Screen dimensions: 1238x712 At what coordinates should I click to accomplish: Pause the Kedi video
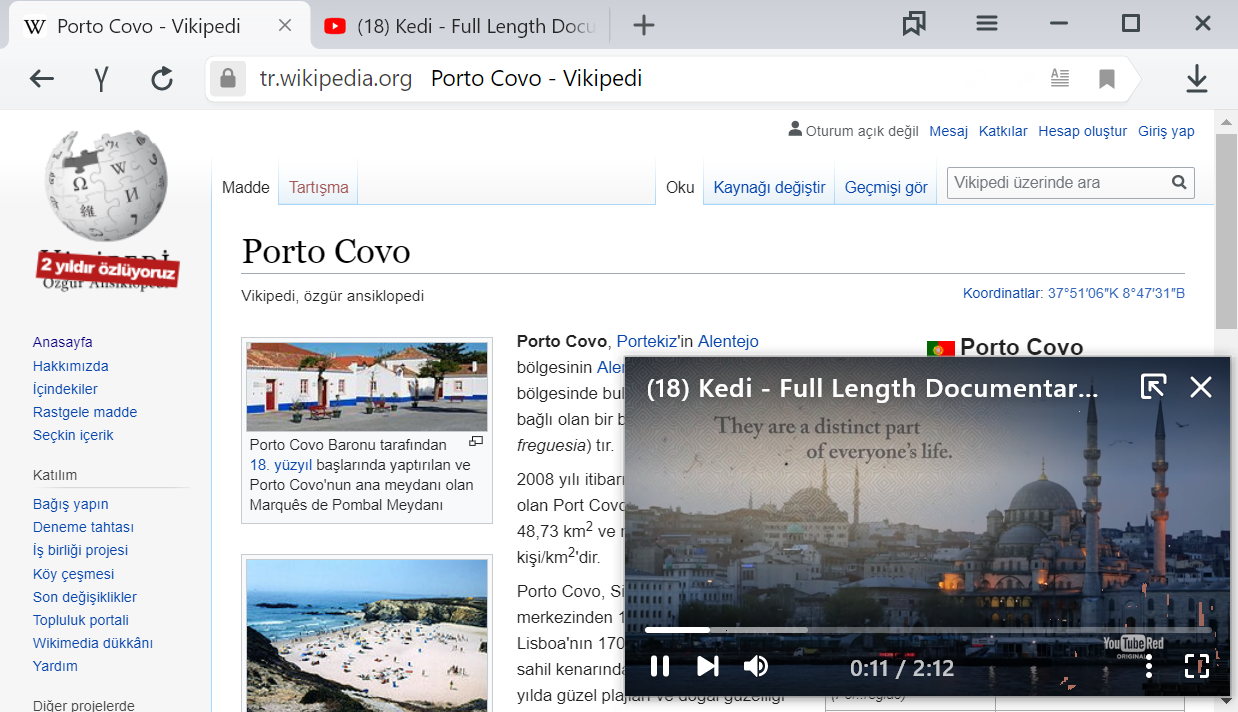[660, 666]
